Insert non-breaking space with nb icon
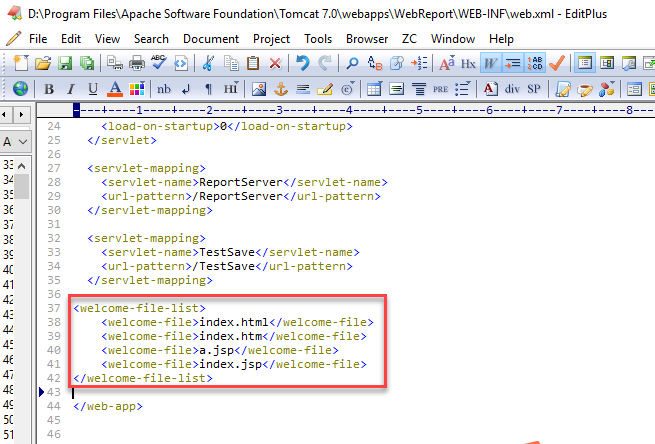This screenshot has width=655, height=444. click(164, 89)
